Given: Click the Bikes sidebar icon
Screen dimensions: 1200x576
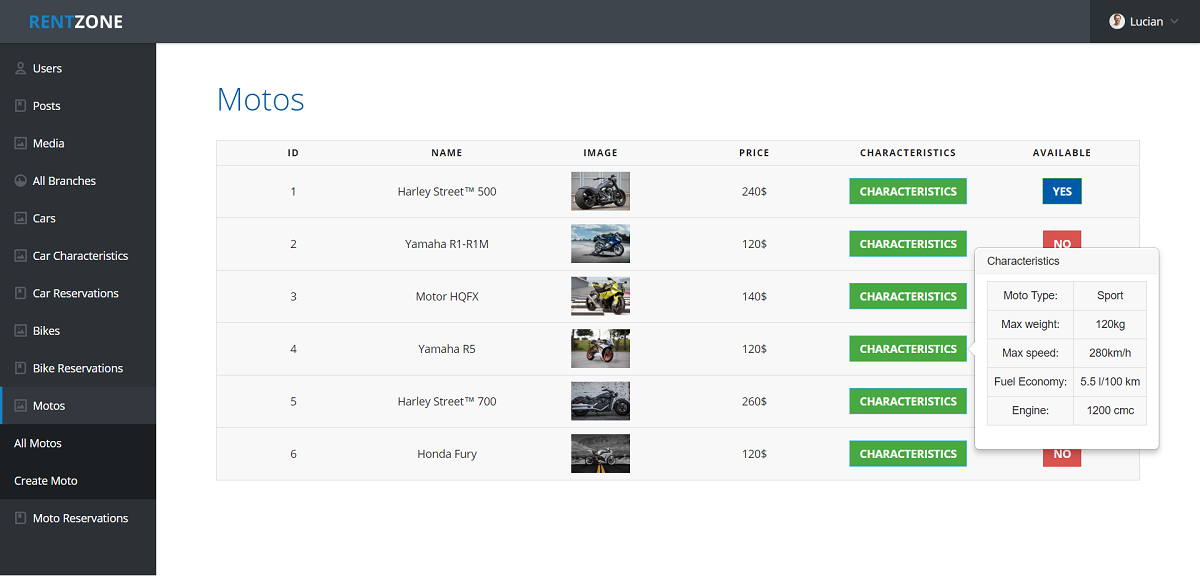Looking at the screenshot, I should point(20,331).
